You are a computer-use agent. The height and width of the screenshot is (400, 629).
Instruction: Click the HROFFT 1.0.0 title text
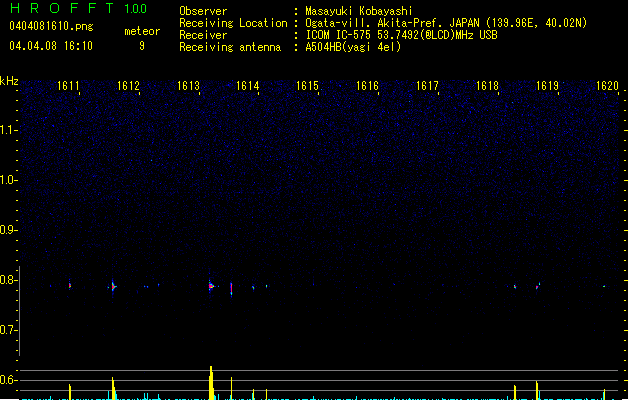coord(79,8)
